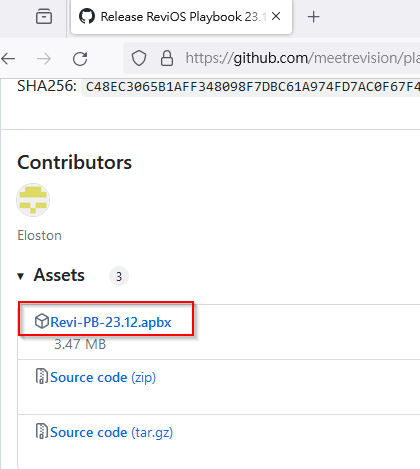Image resolution: width=420 pixels, height=469 pixels.
Task: Open the Firefox View icon
Action: pyautogui.click(x=44, y=16)
